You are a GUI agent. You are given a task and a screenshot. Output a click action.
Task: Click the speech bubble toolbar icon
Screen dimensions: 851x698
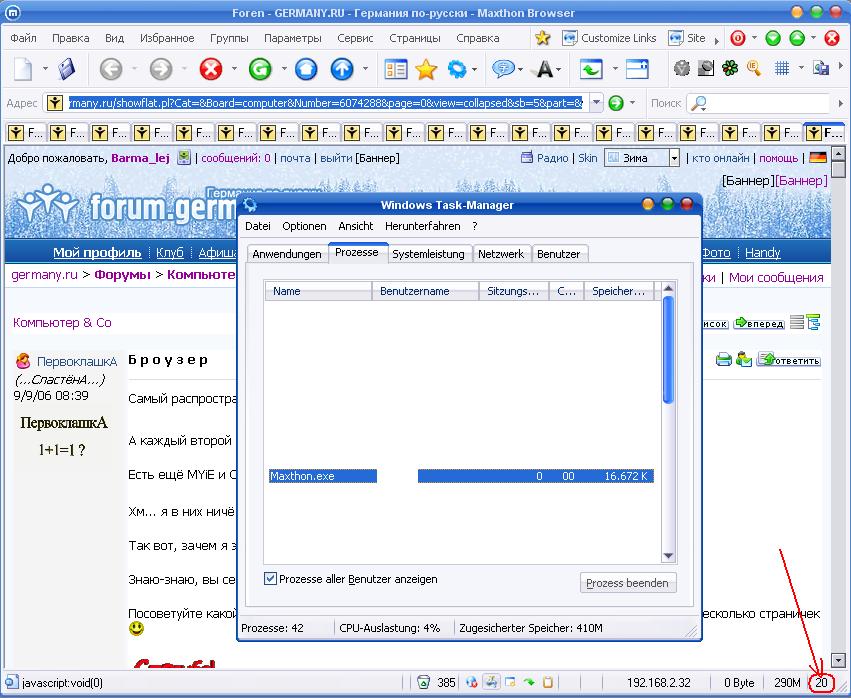tap(503, 69)
